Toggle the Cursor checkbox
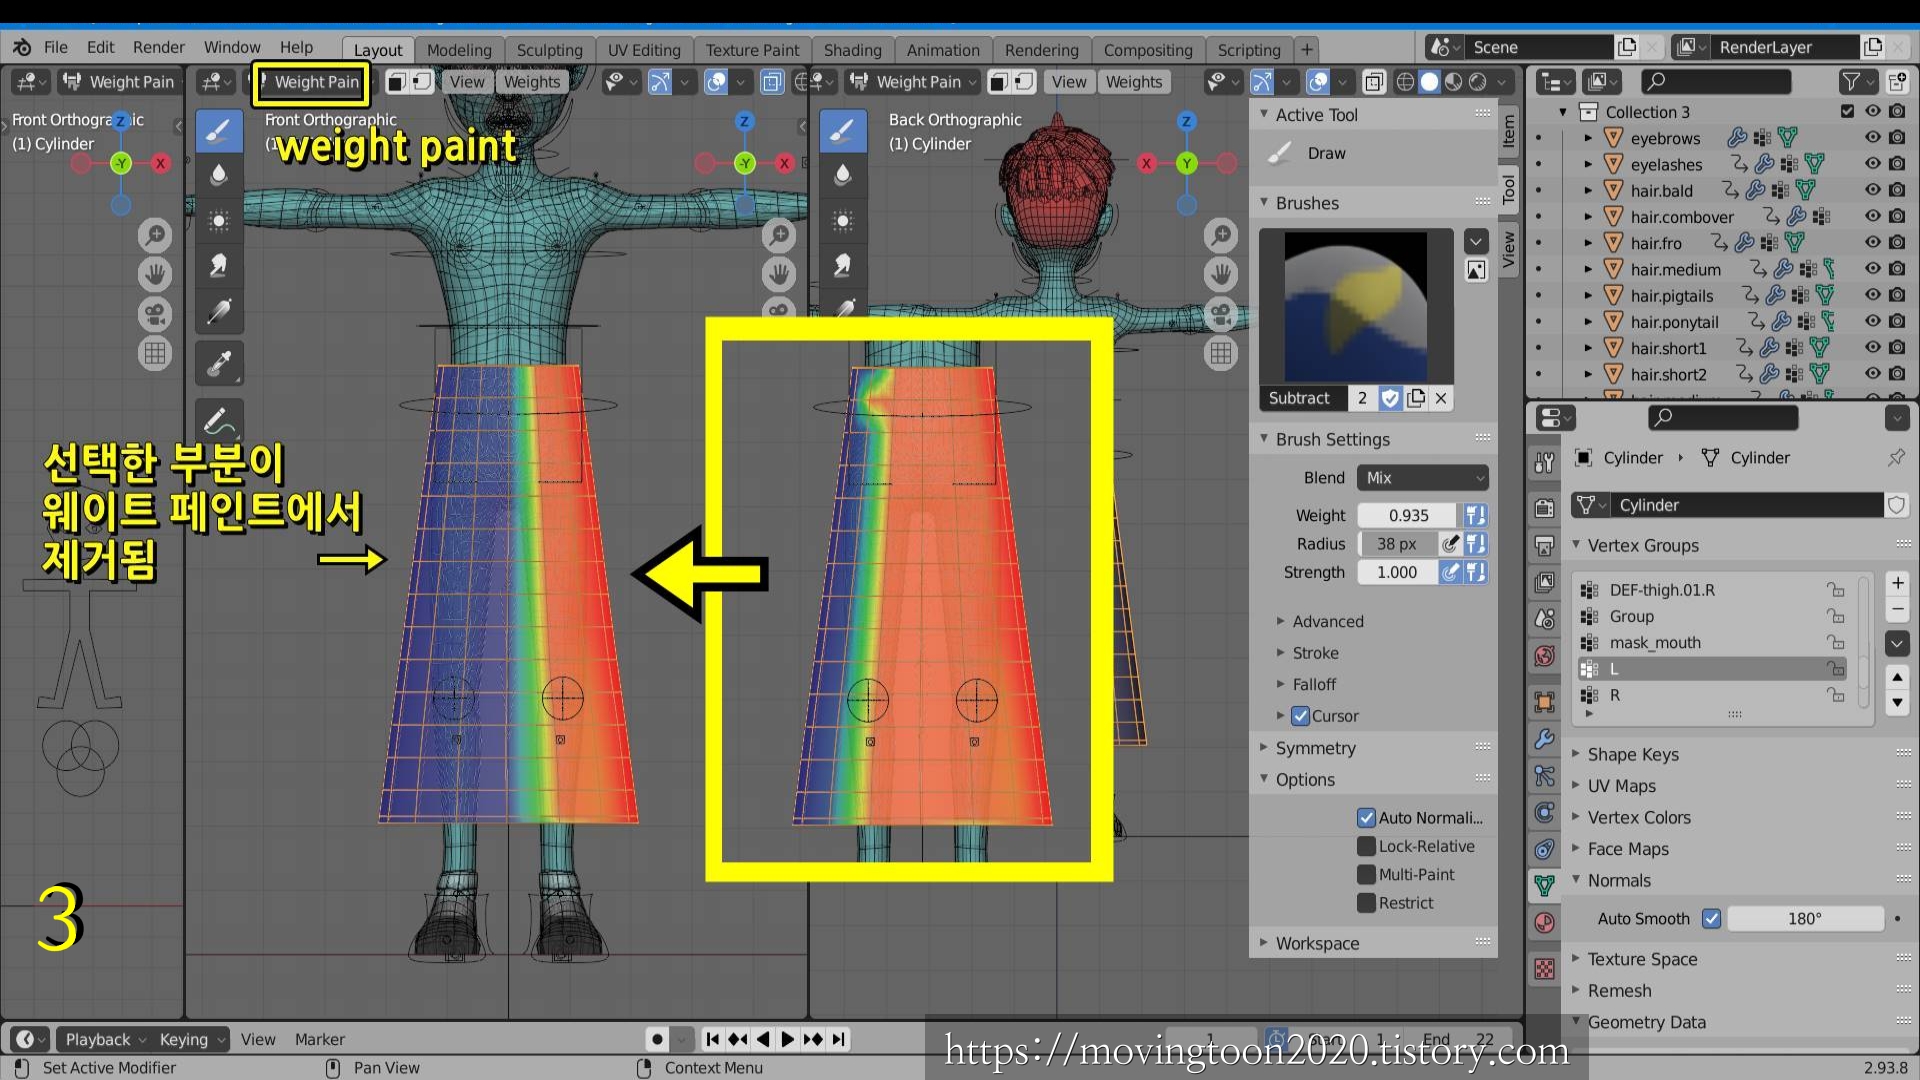Viewport: 1920px width, 1080px height. [x=1300, y=716]
